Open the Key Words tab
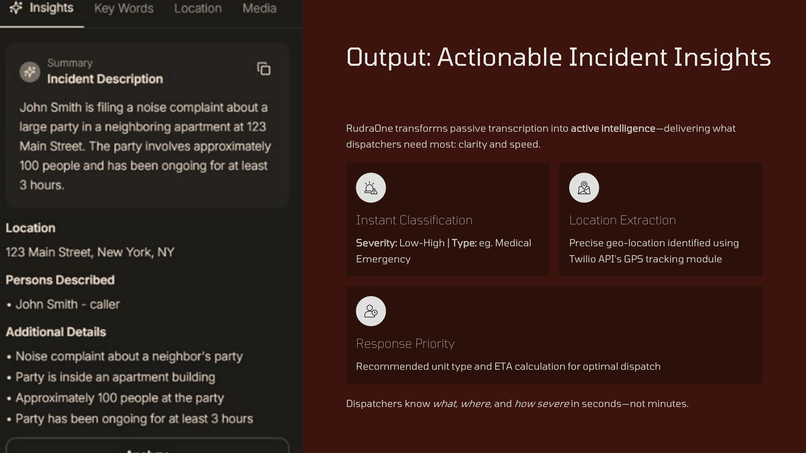This screenshot has width=806, height=453. click(x=124, y=9)
